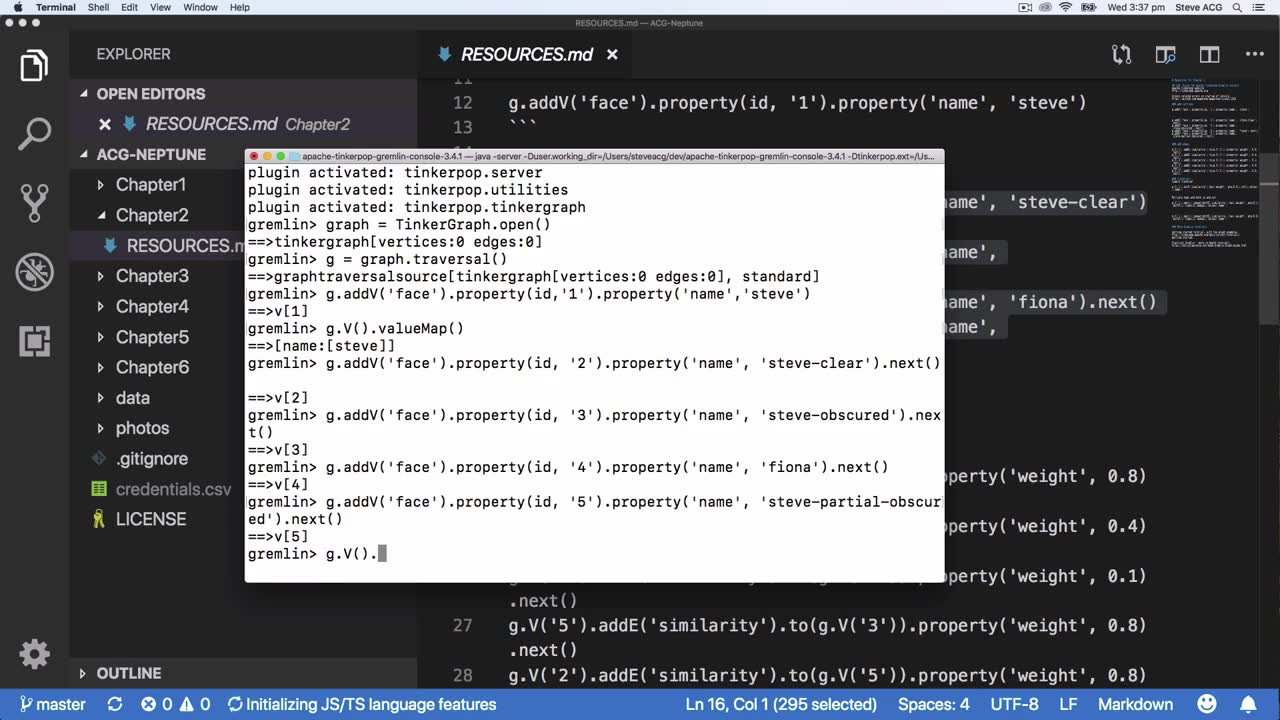The image size is (1280, 720).
Task: Open the Edit menu
Action: pos(130,7)
